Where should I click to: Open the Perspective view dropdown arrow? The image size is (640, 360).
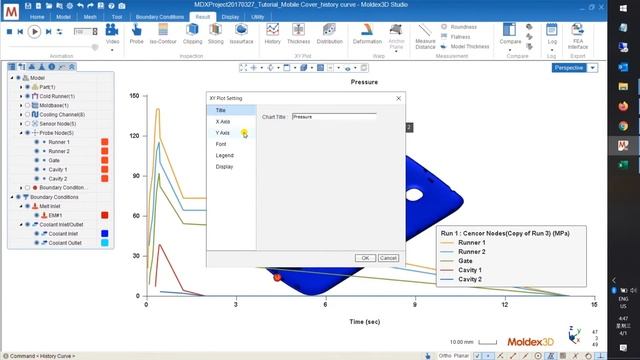pos(593,68)
